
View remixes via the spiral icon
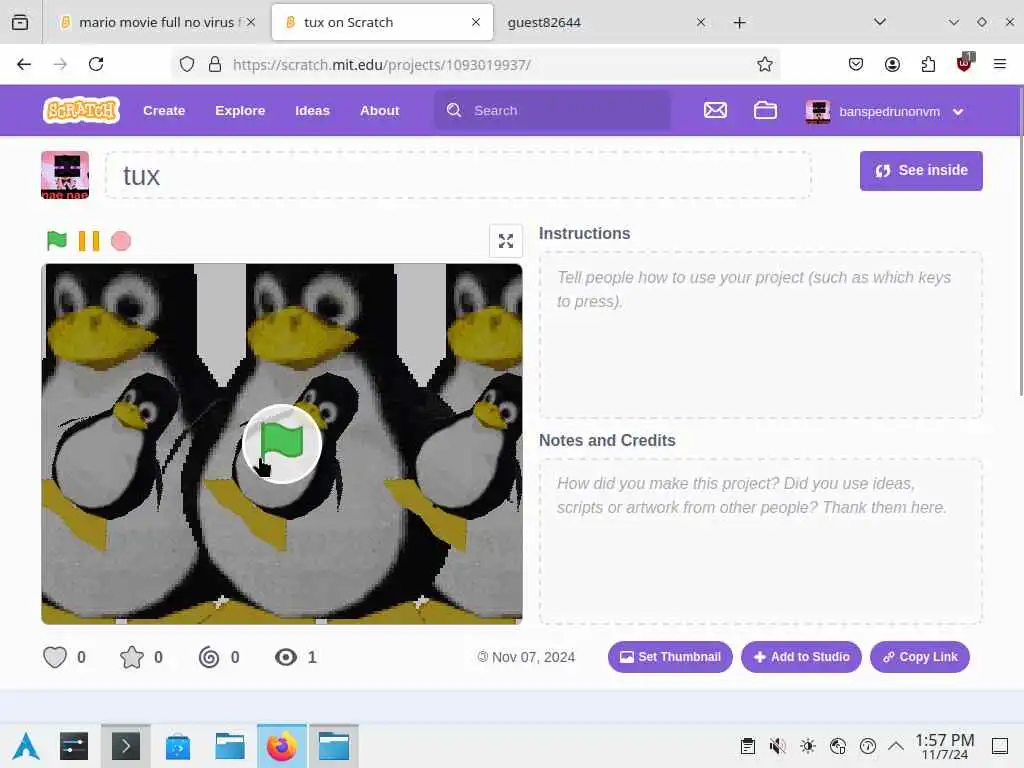pos(209,657)
